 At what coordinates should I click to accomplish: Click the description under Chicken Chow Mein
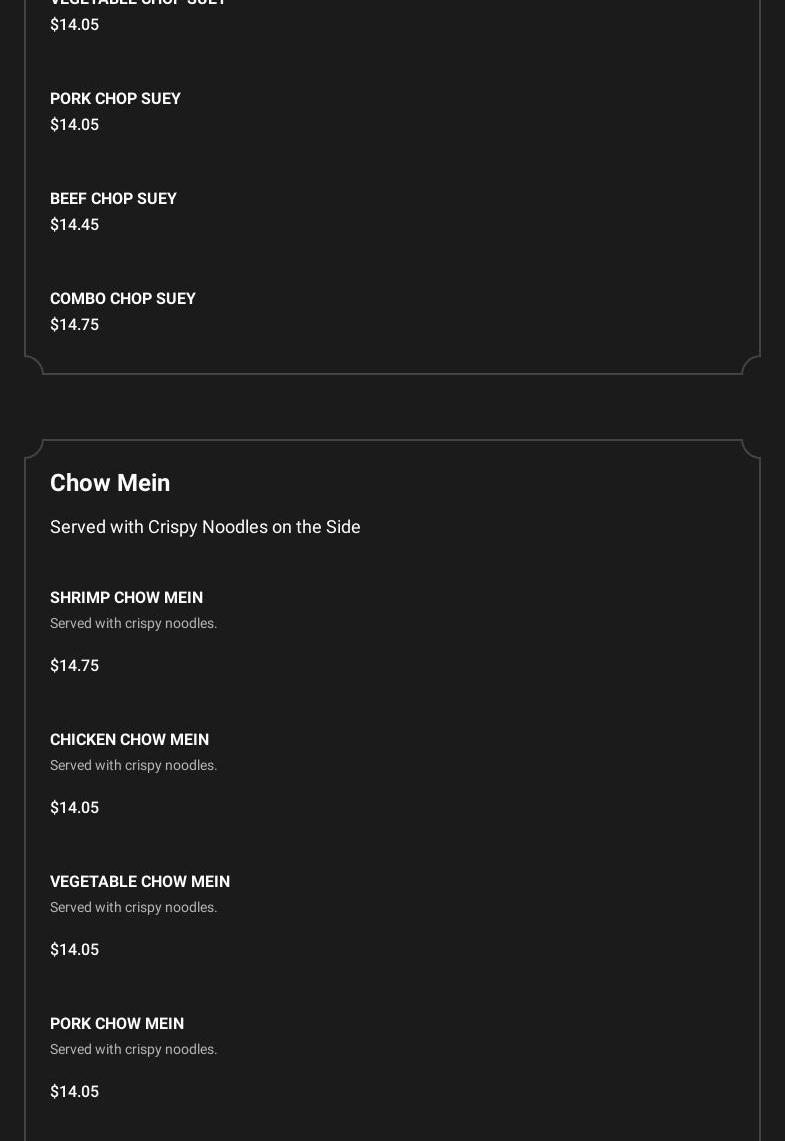pos(133,766)
